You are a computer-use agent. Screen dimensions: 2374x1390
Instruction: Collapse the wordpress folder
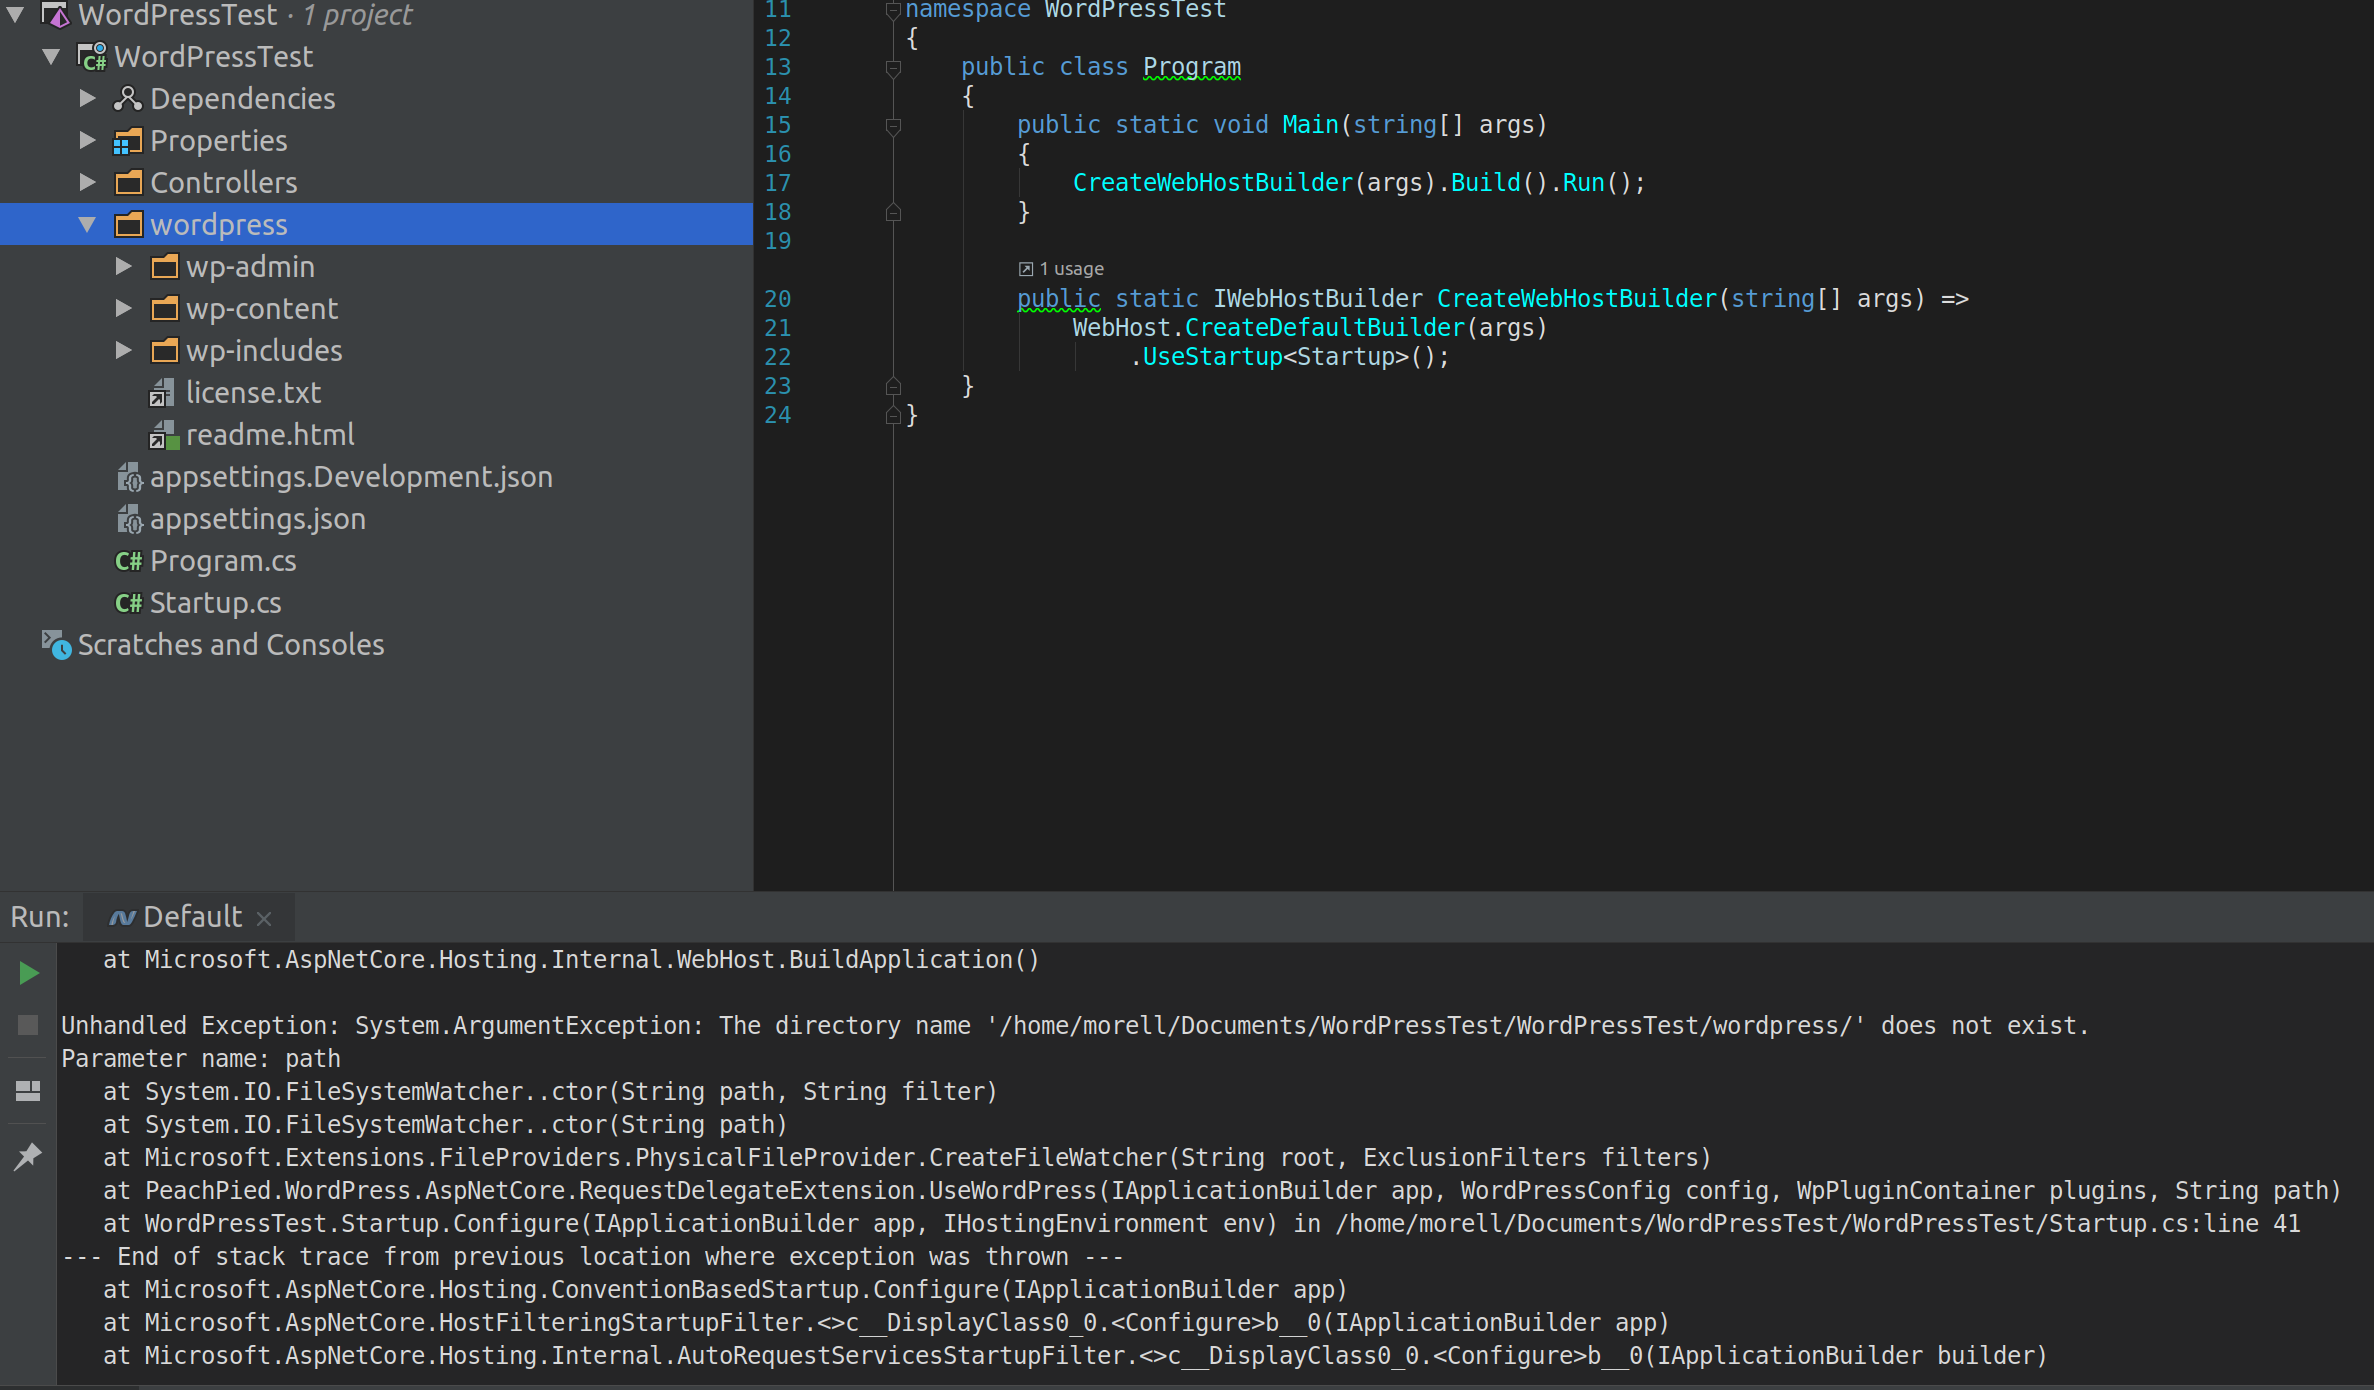coord(88,225)
